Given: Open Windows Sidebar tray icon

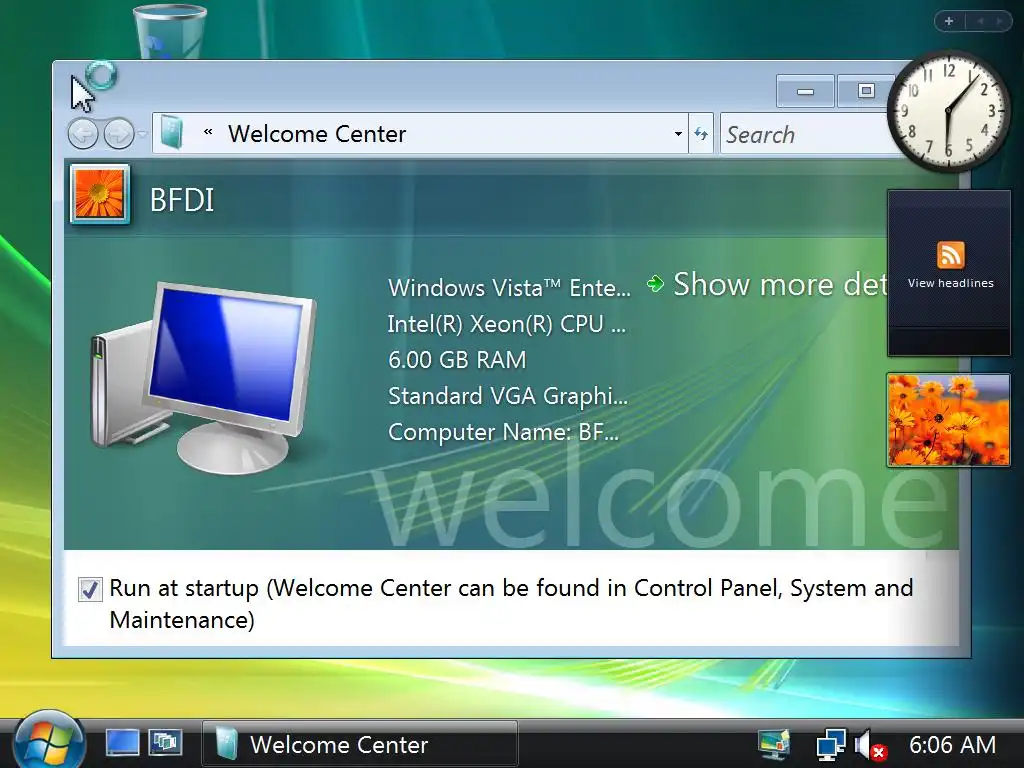Looking at the screenshot, I should coord(774,744).
